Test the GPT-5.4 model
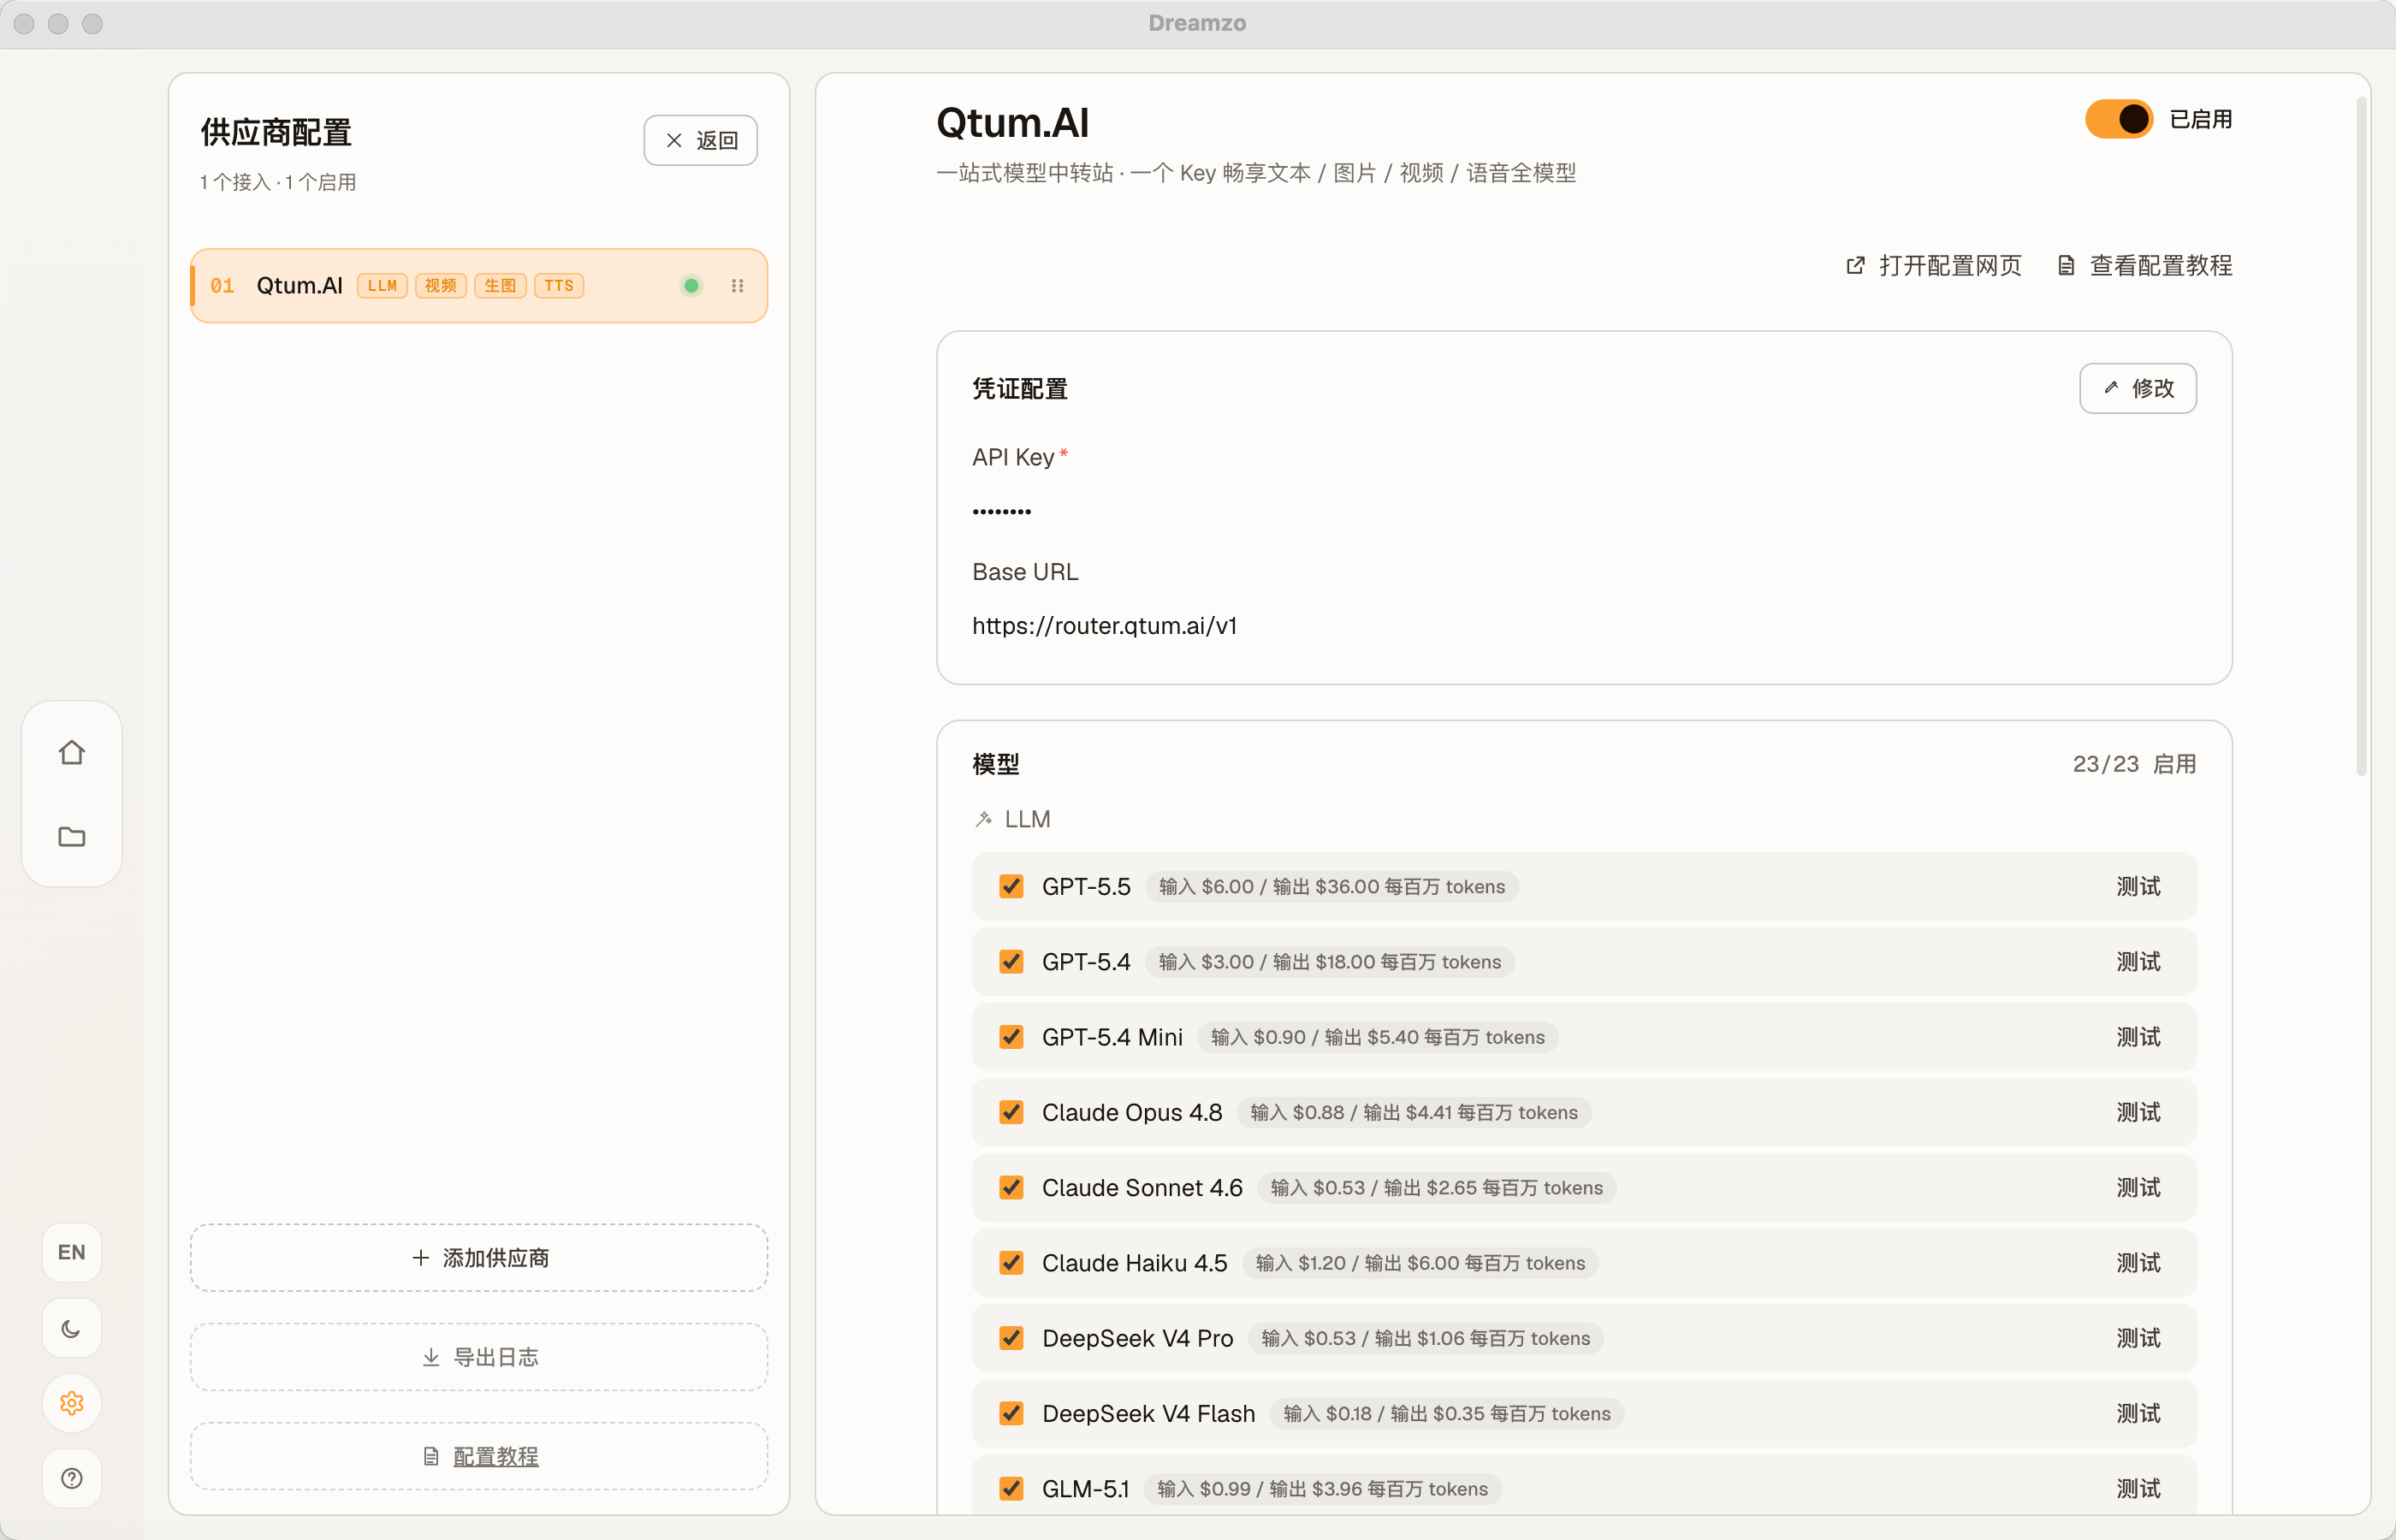The height and width of the screenshot is (1540, 2396). pos(2138,961)
